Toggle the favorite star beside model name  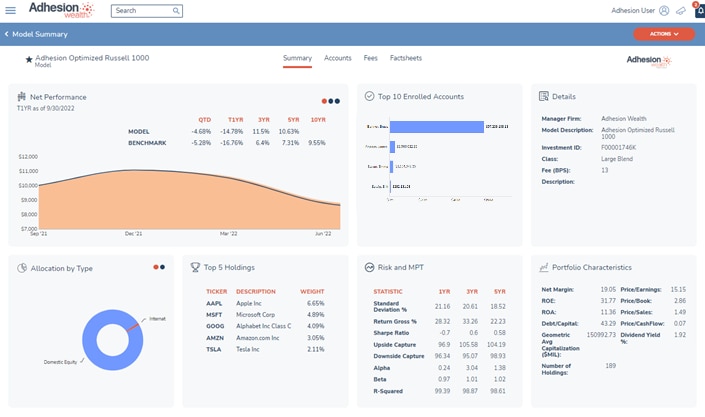click(29, 59)
